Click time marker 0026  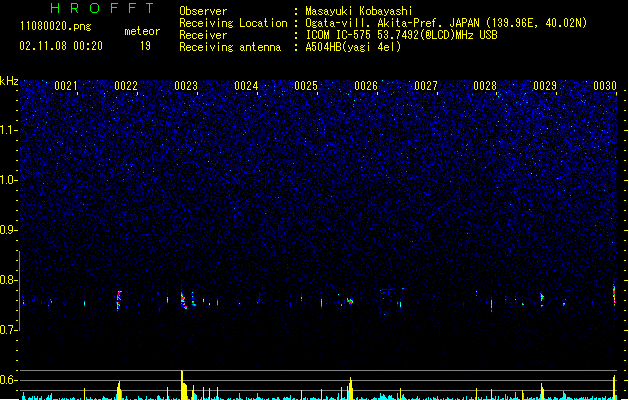coord(366,86)
